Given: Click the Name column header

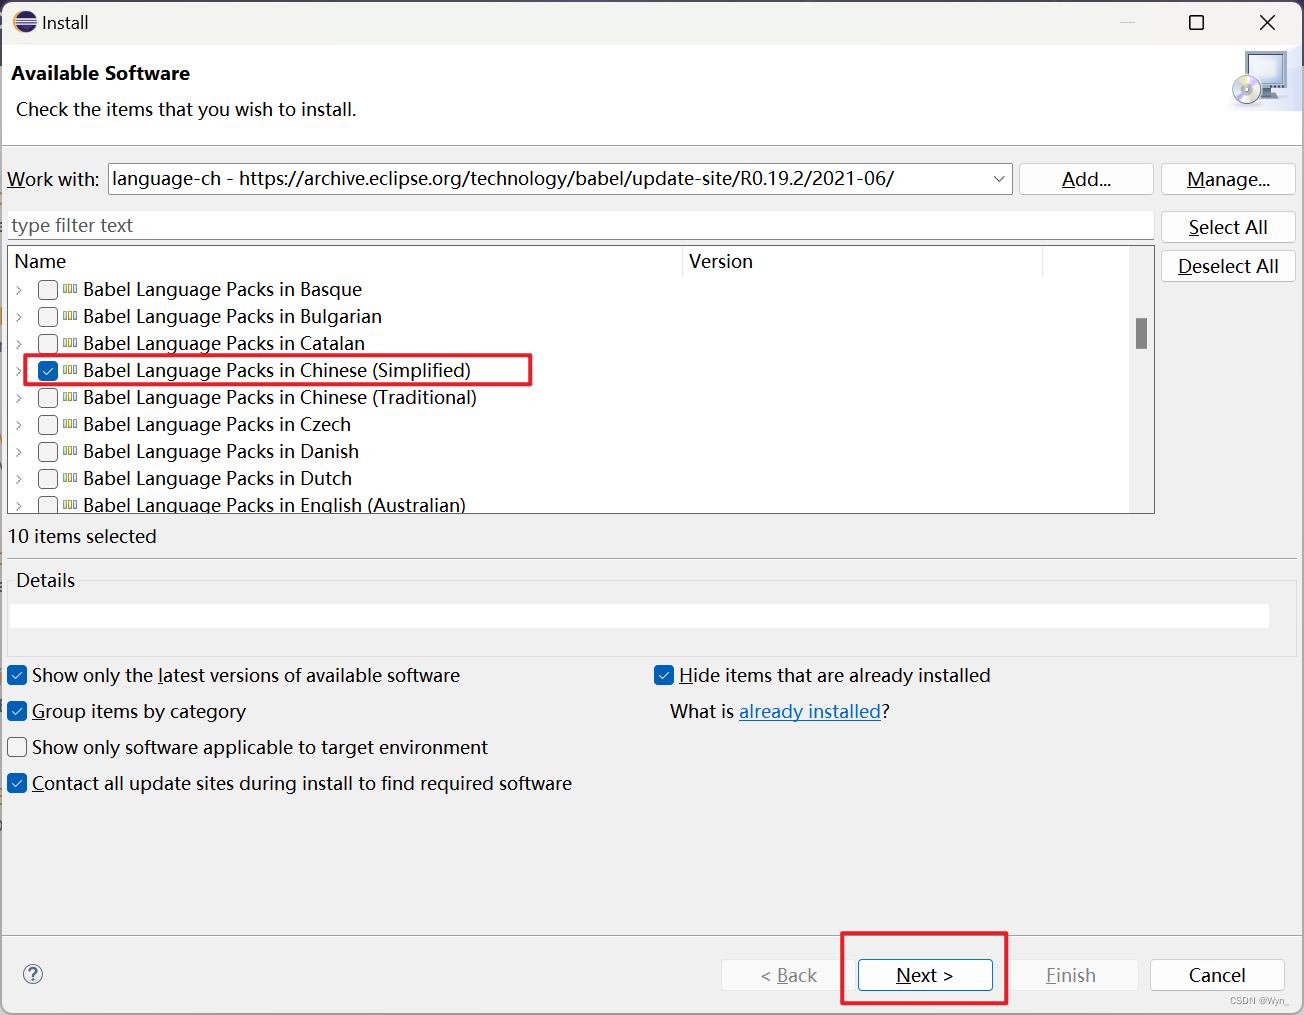Looking at the screenshot, I should [345, 261].
